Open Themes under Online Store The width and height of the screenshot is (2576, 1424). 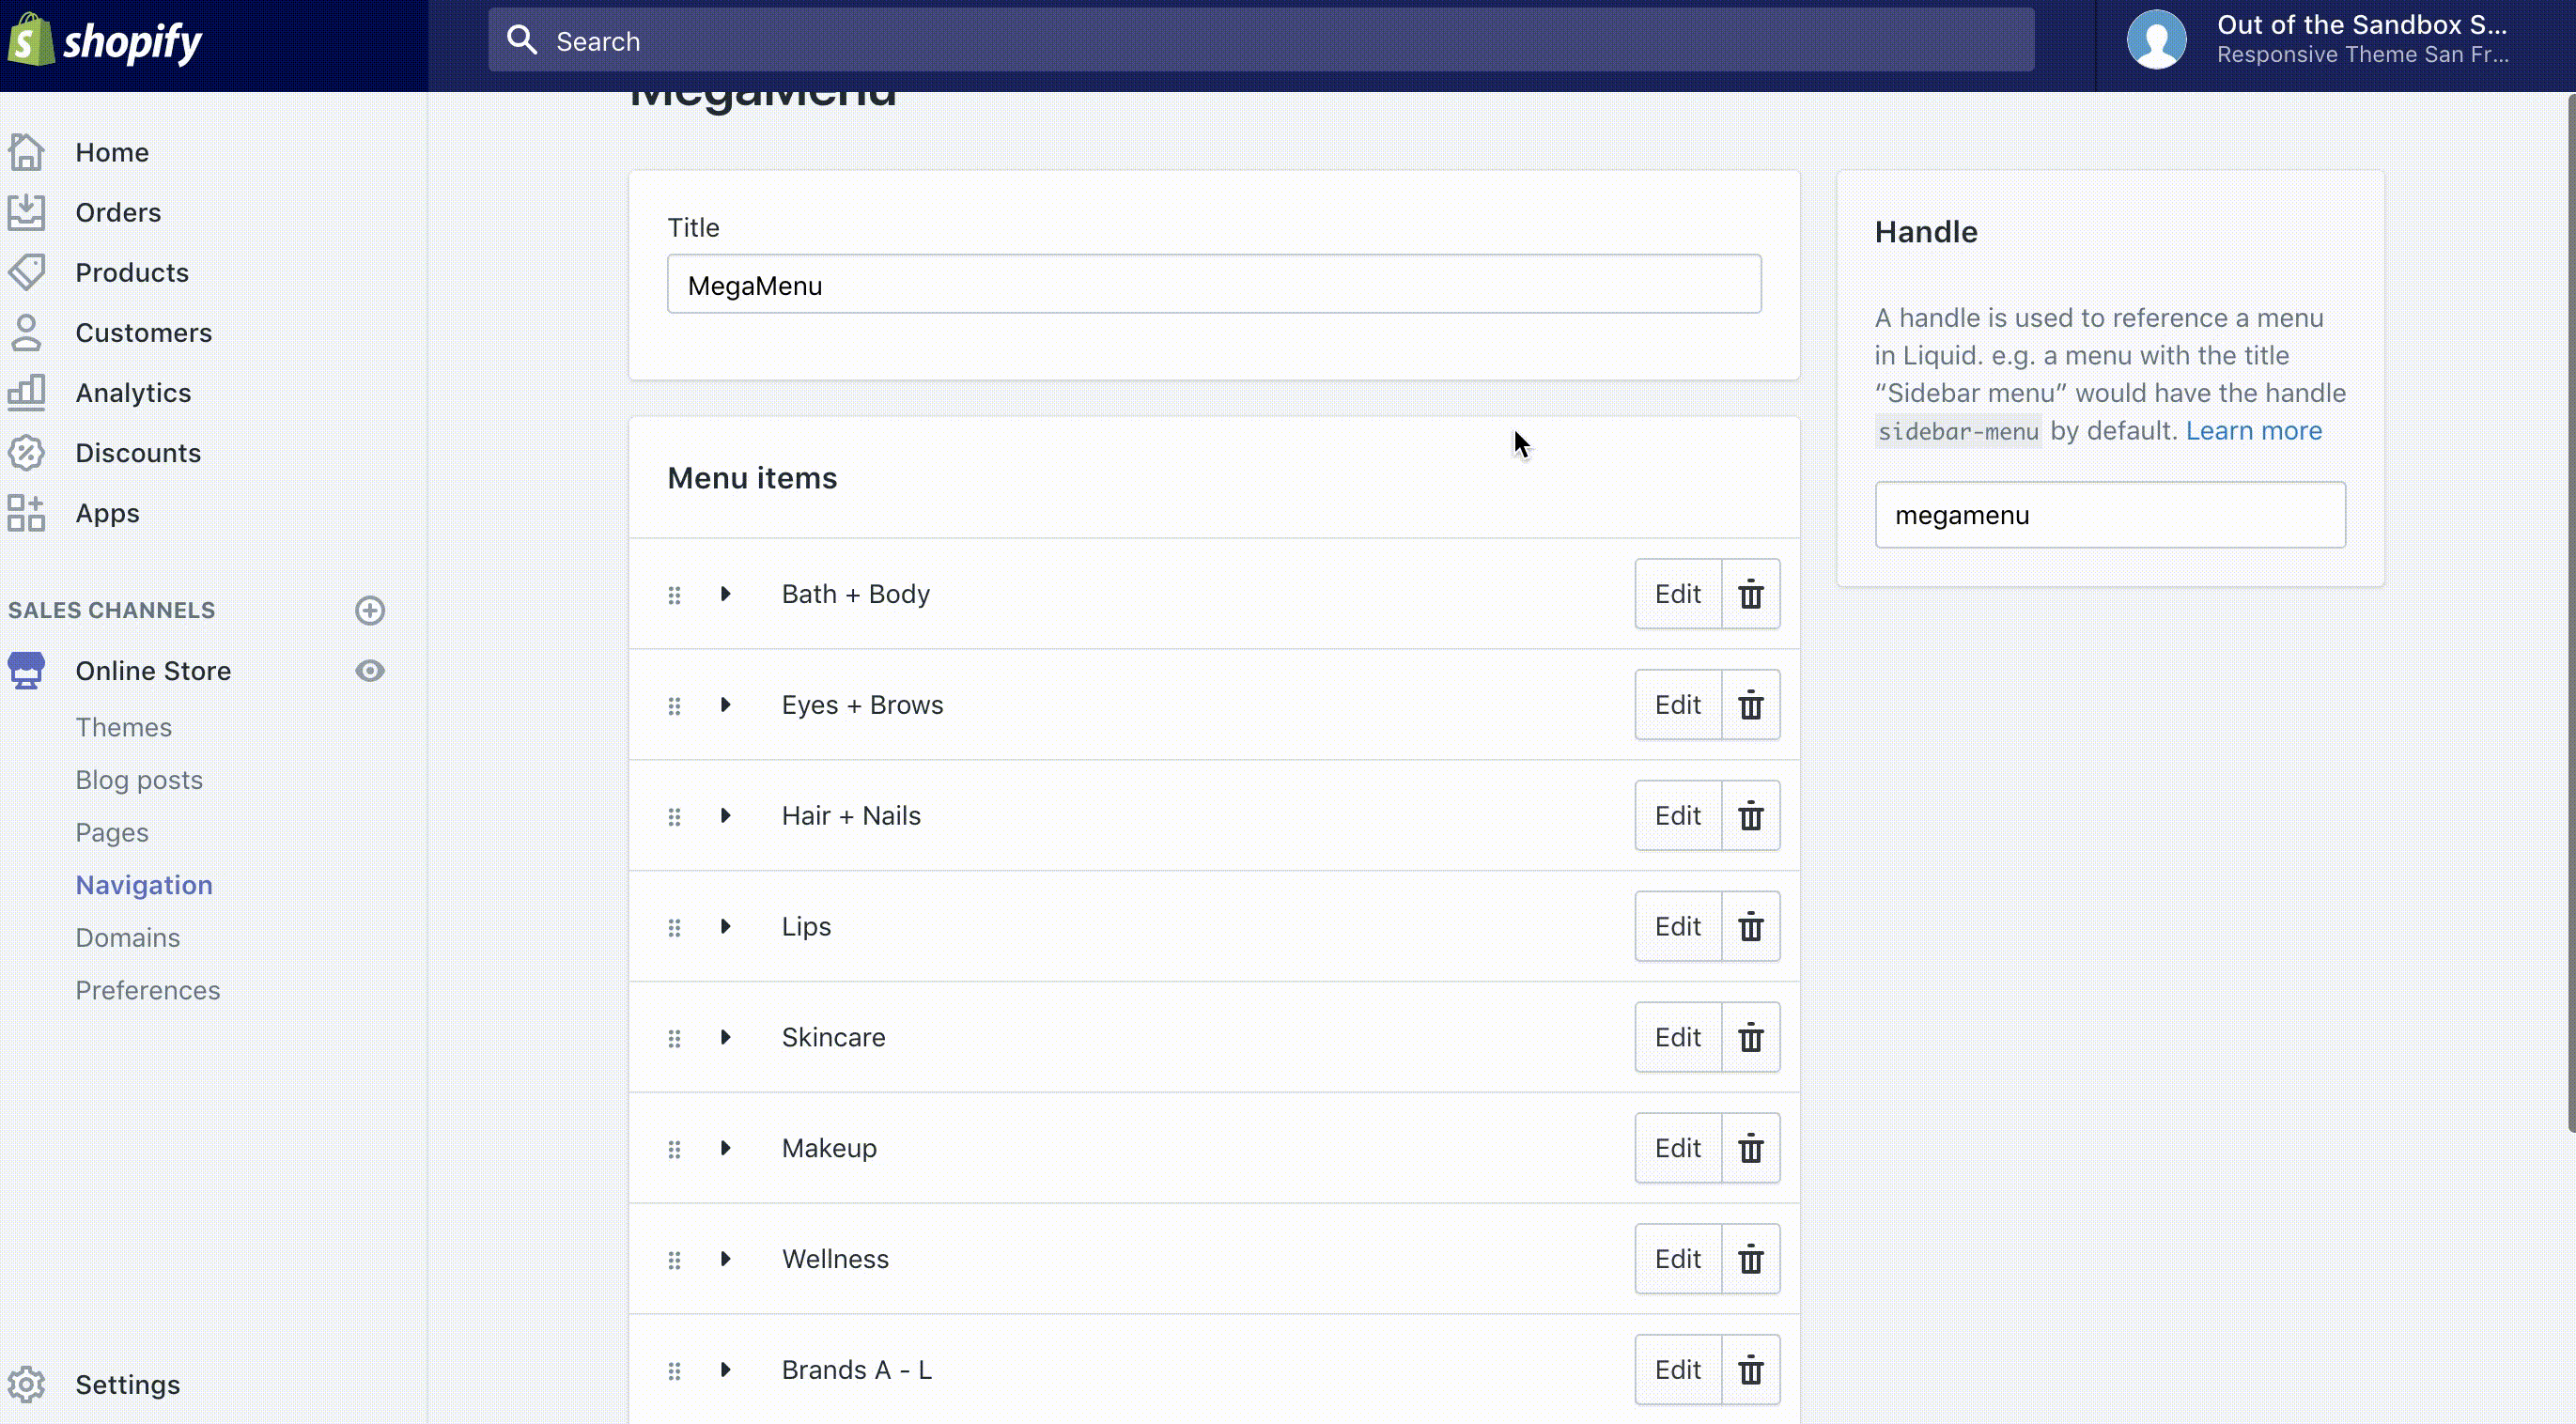(x=124, y=727)
